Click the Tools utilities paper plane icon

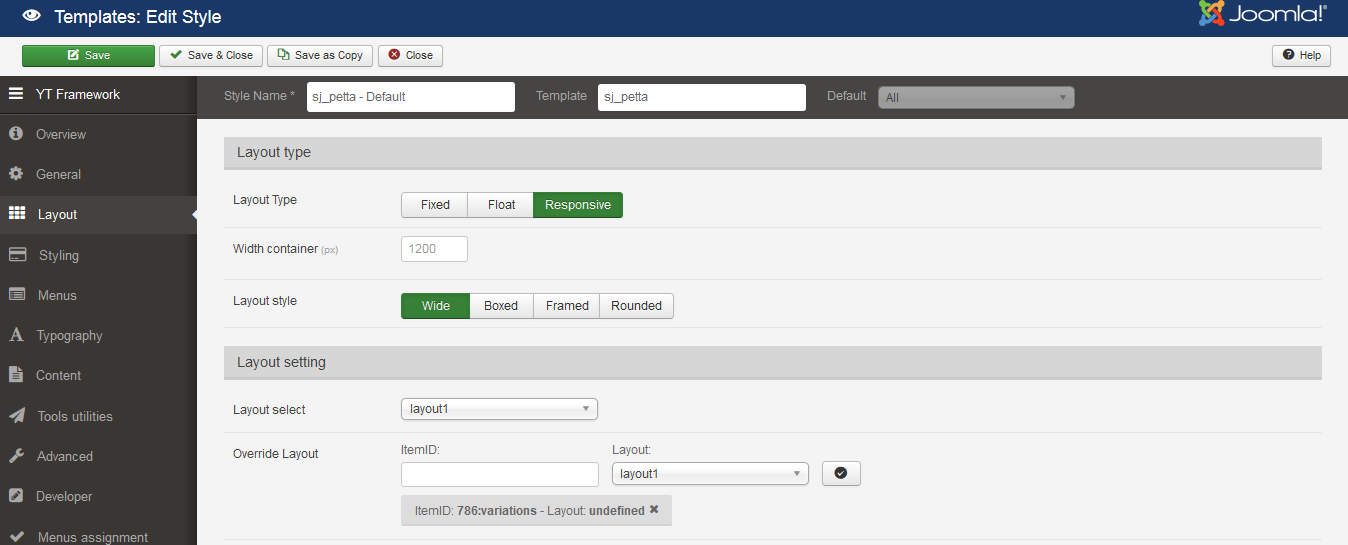tap(17, 416)
